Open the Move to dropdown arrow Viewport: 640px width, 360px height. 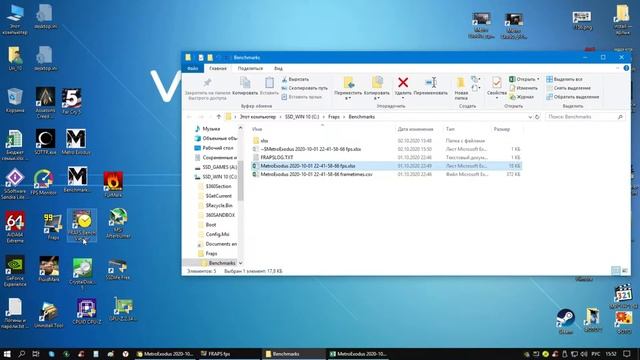(348, 98)
